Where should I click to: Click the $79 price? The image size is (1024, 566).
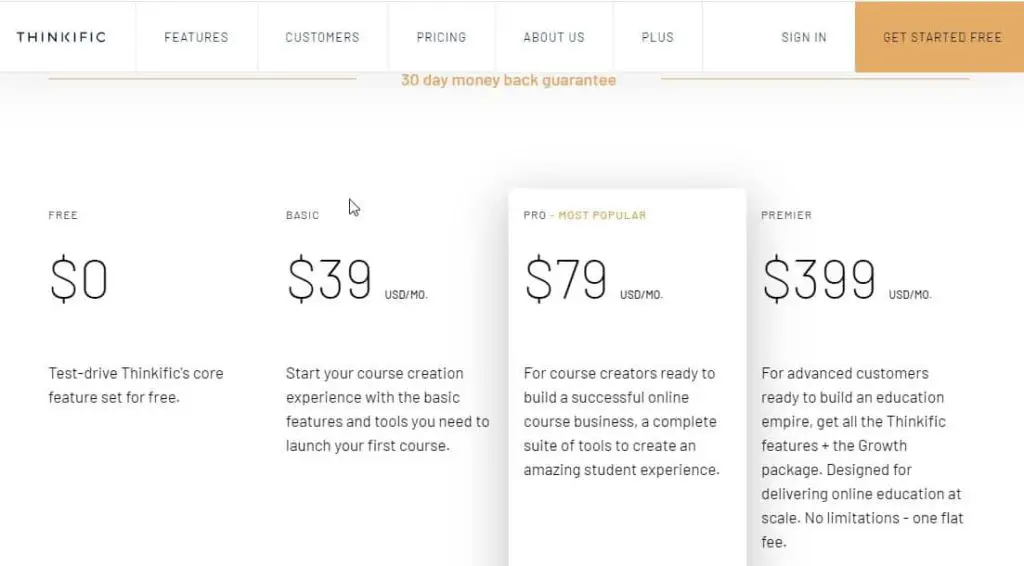point(566,279)
